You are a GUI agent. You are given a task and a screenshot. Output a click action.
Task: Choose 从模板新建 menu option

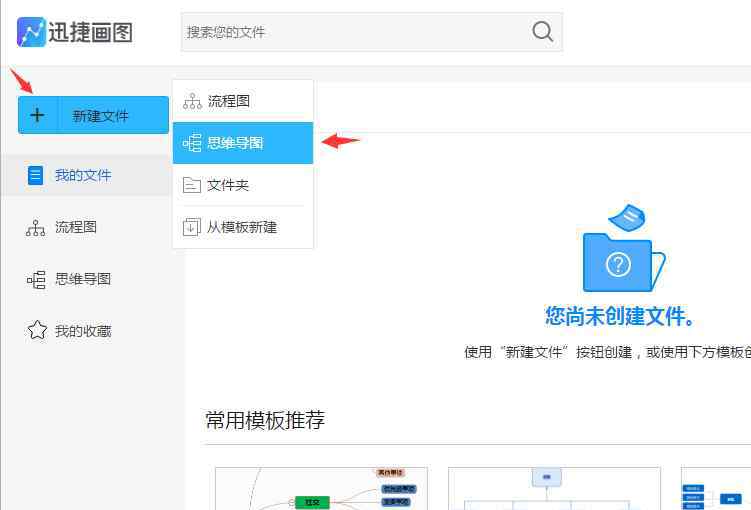(243, 227)
